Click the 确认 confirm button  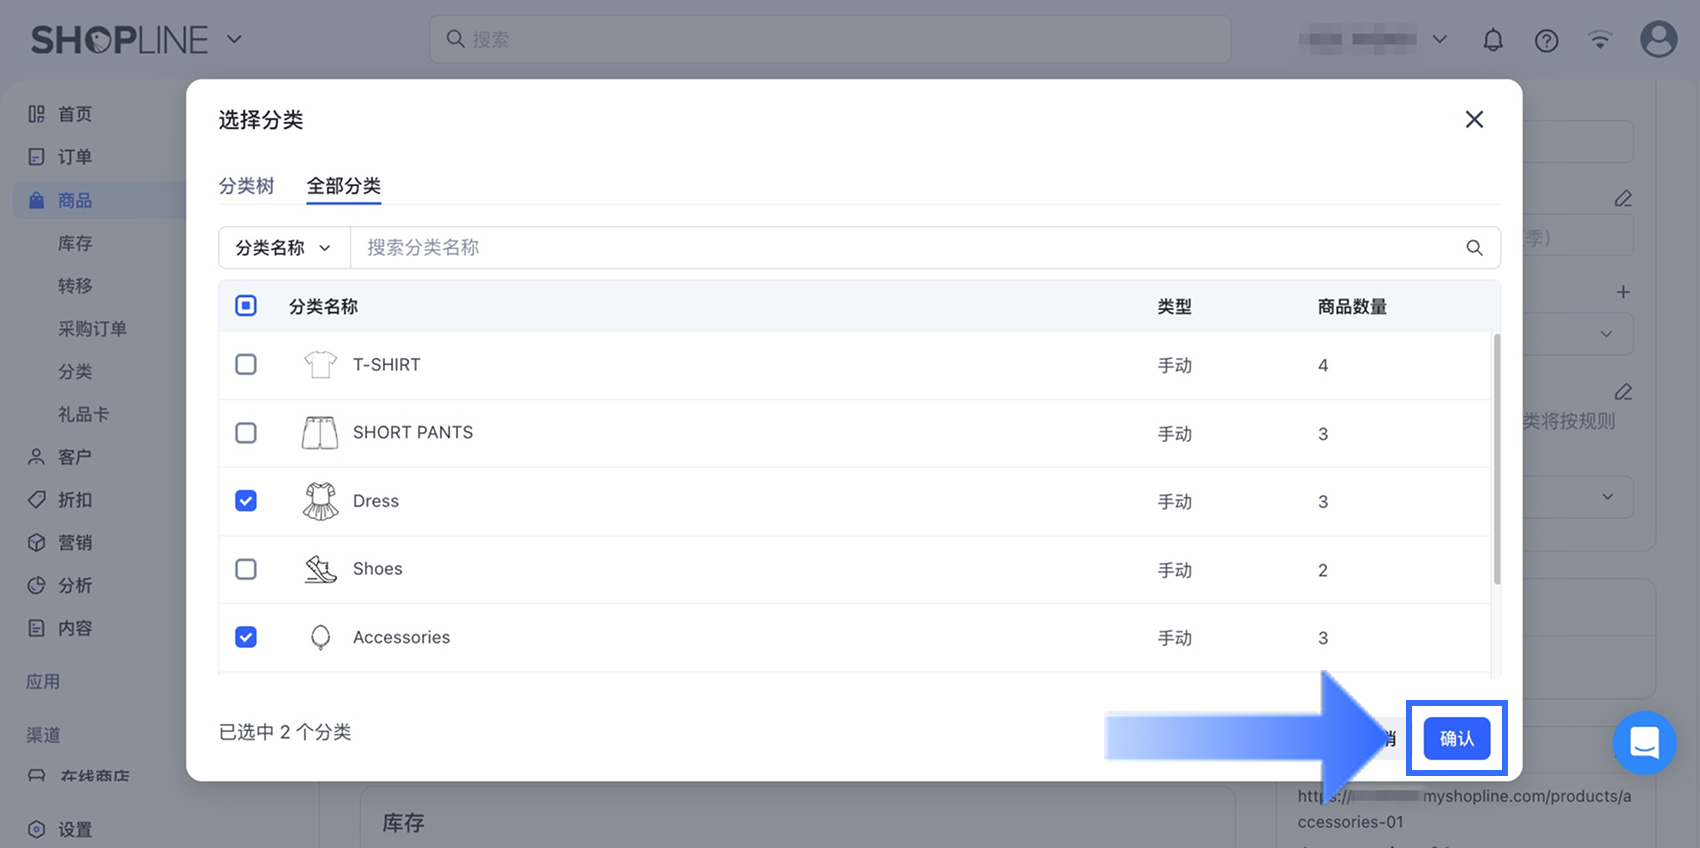1456,739
